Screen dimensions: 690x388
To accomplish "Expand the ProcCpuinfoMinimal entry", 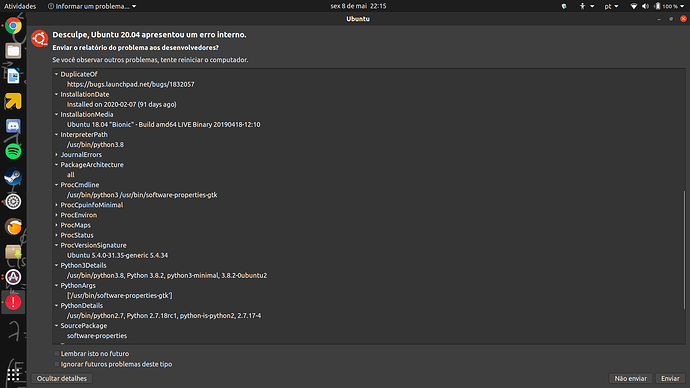I will (x=56, y=205).
